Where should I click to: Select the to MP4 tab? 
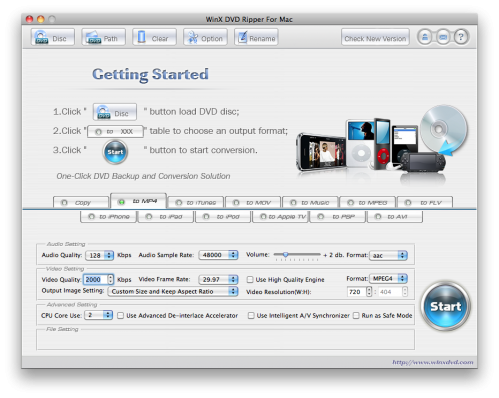coord(138,201)
